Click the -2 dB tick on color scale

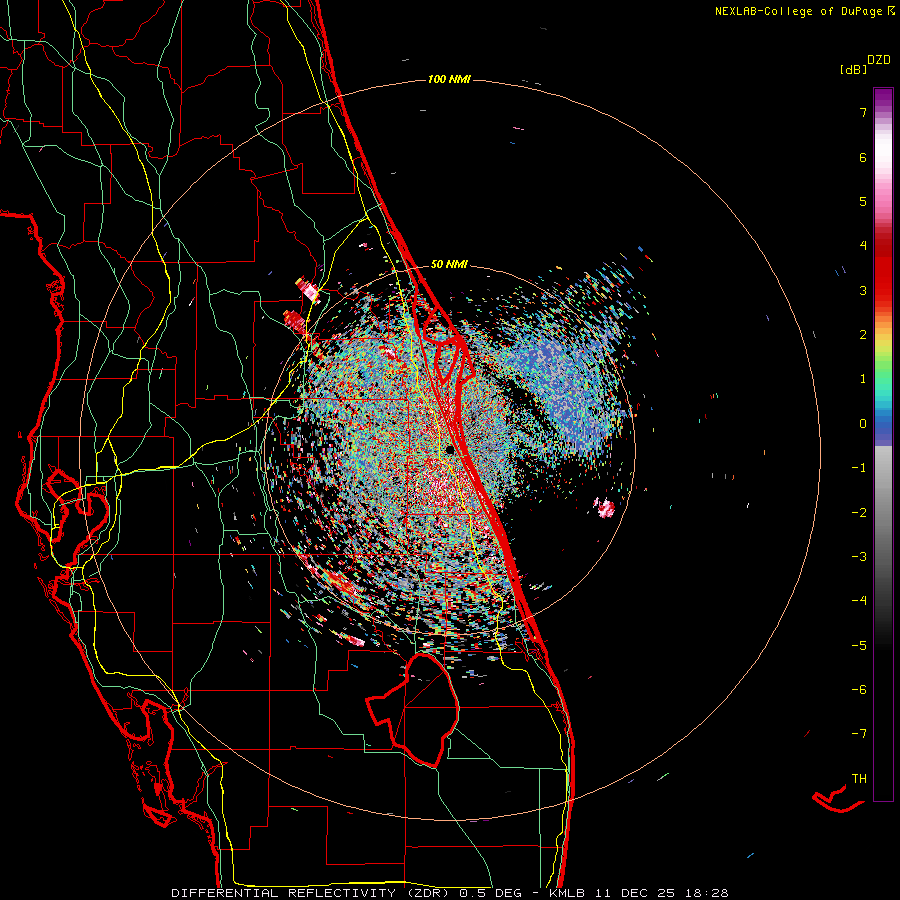(x=859, y=513)
